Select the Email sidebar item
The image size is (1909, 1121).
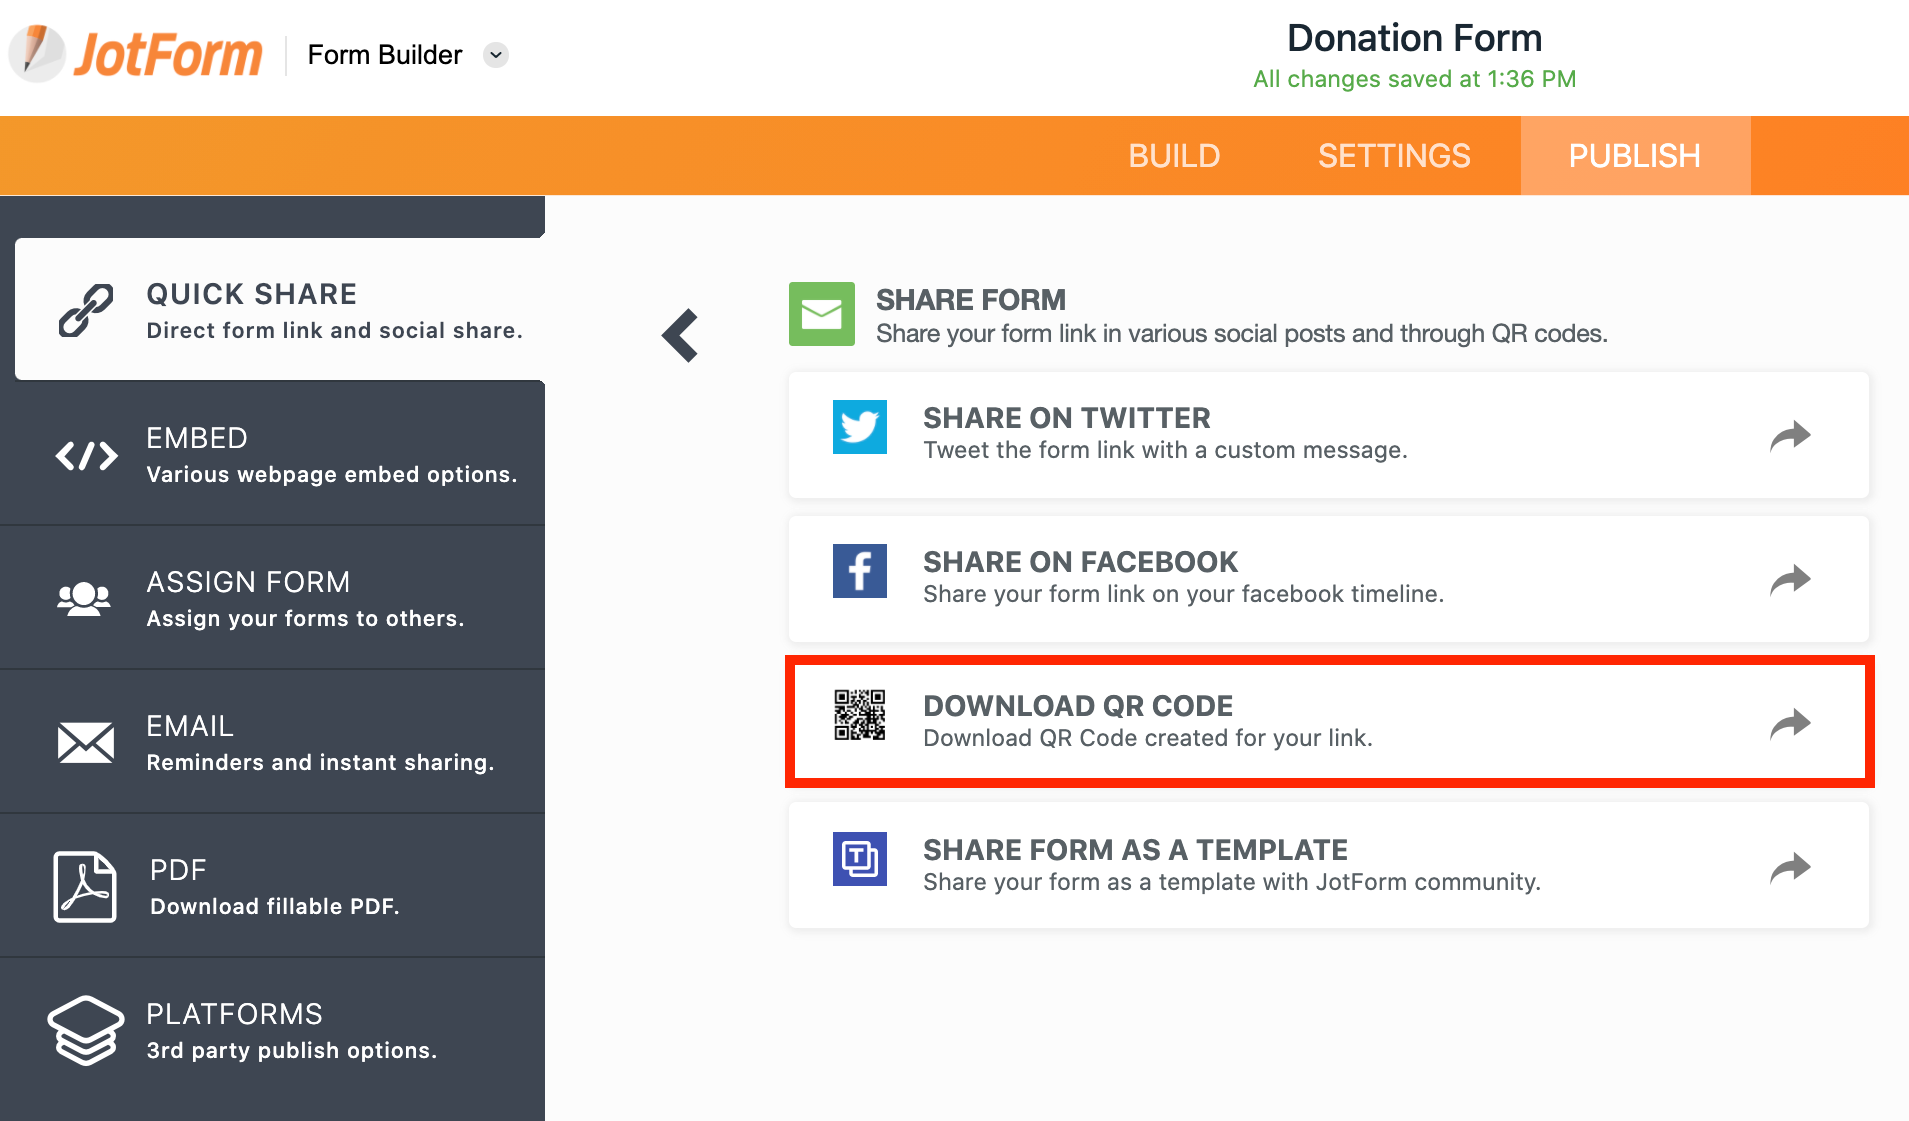point(272,742)
